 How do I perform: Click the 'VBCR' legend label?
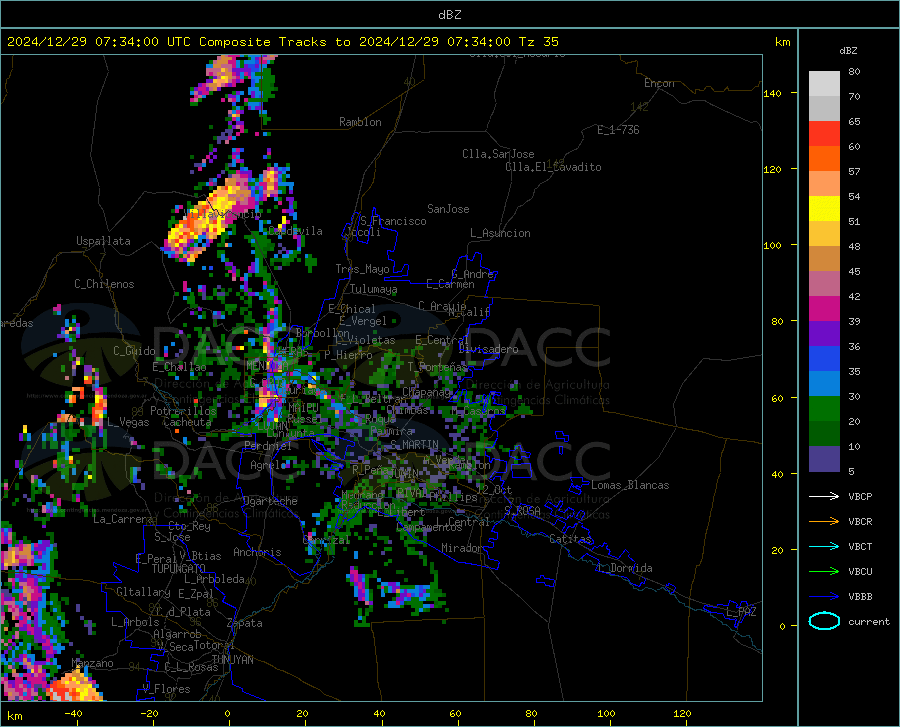tap(860, 521)
